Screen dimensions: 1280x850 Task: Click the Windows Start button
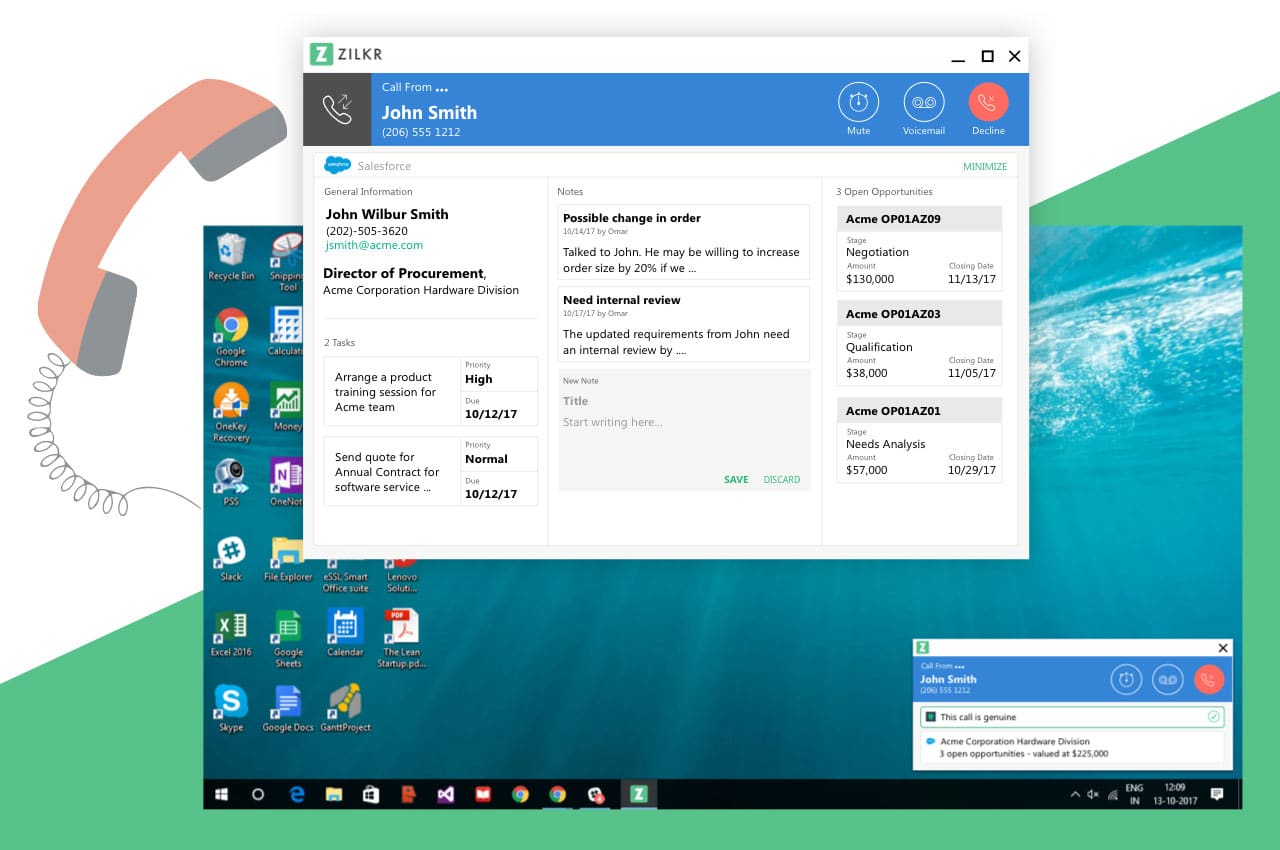[221, 794]
